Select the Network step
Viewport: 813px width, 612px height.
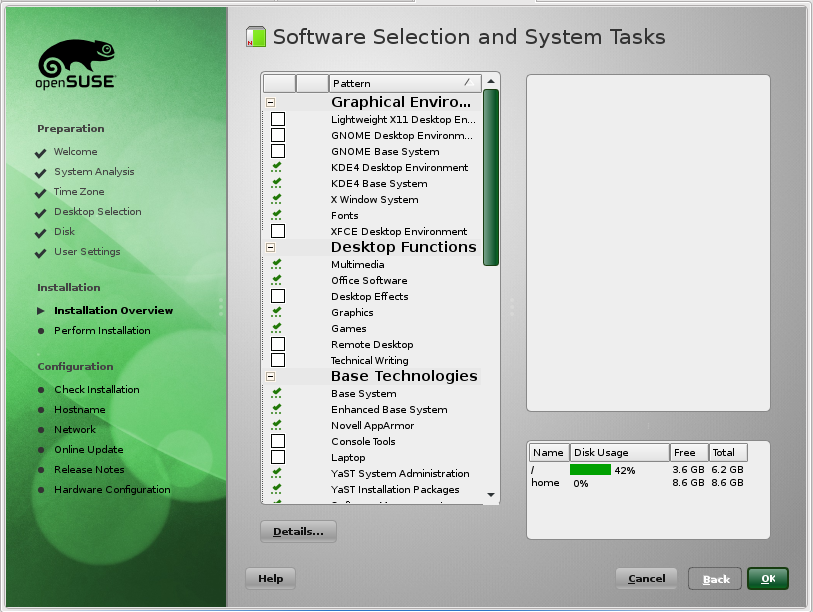tap(75, 429)
